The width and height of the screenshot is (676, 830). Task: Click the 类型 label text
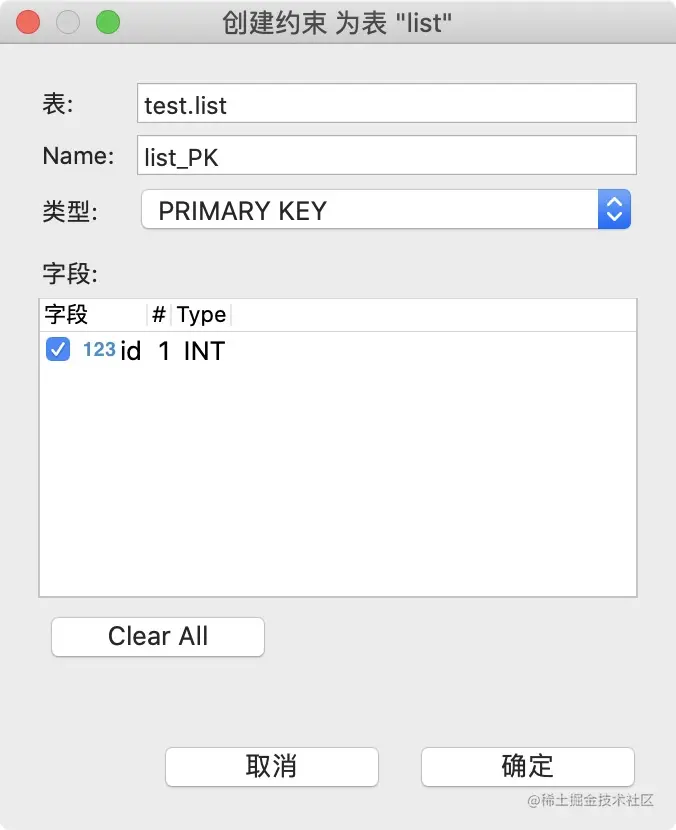(x=70, y=211)
